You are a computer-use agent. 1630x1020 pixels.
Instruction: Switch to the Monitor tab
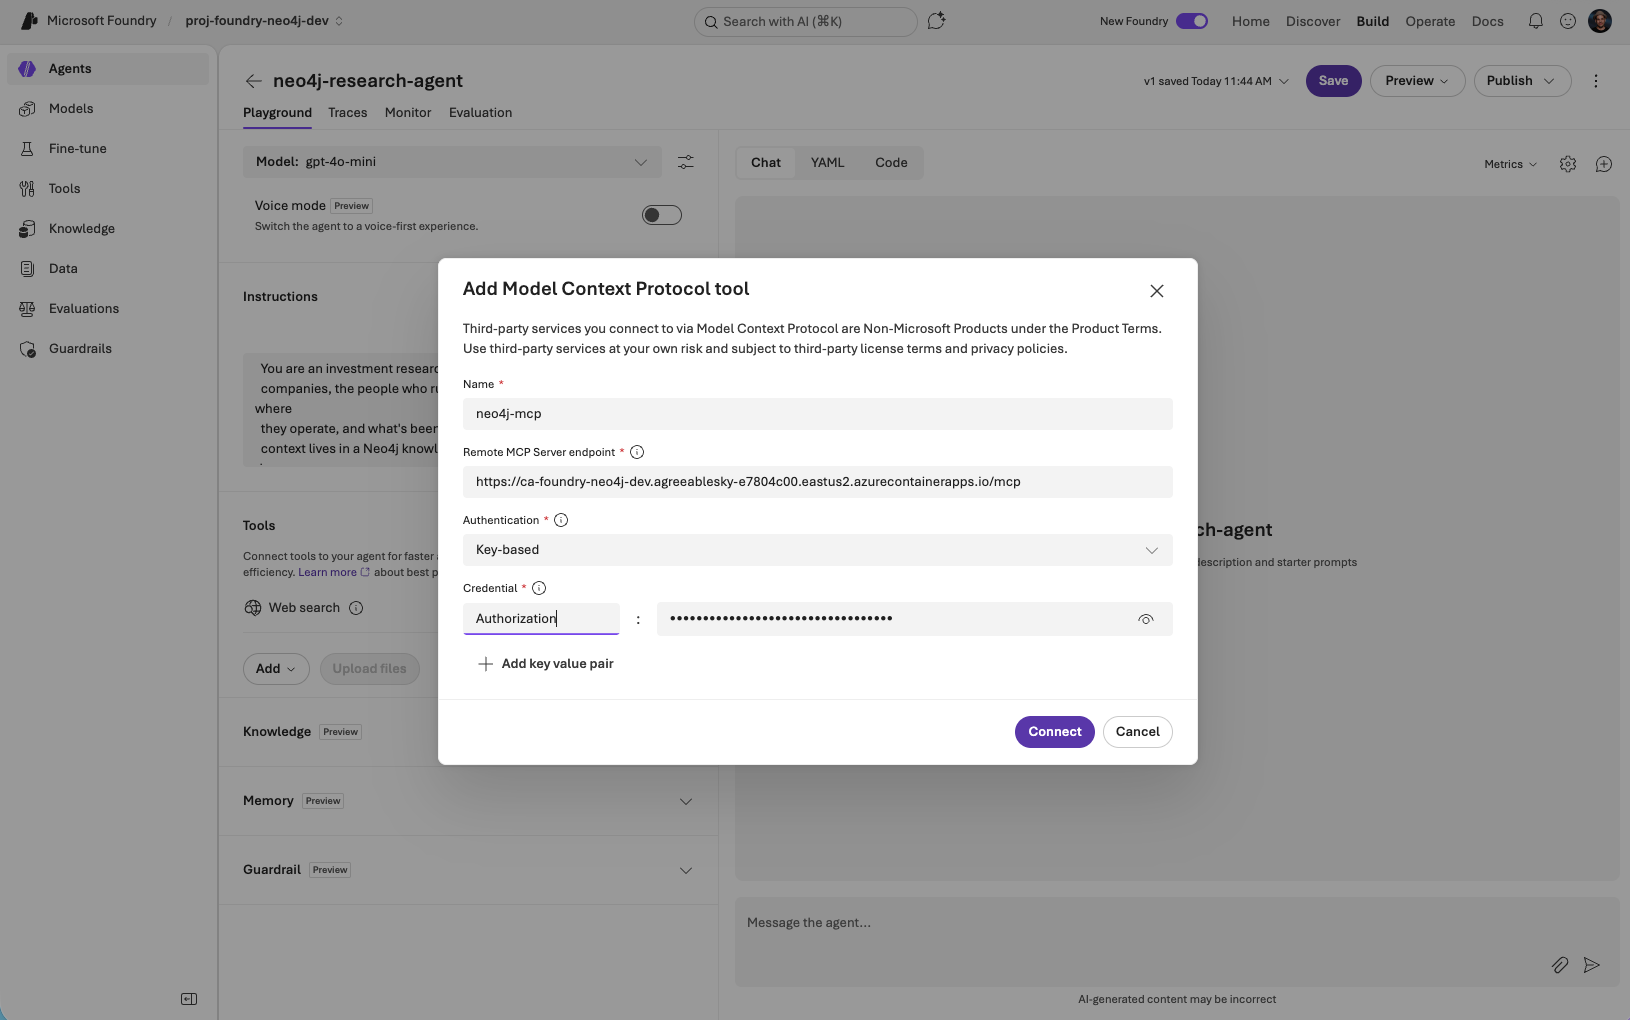click(x=408, y=113)
